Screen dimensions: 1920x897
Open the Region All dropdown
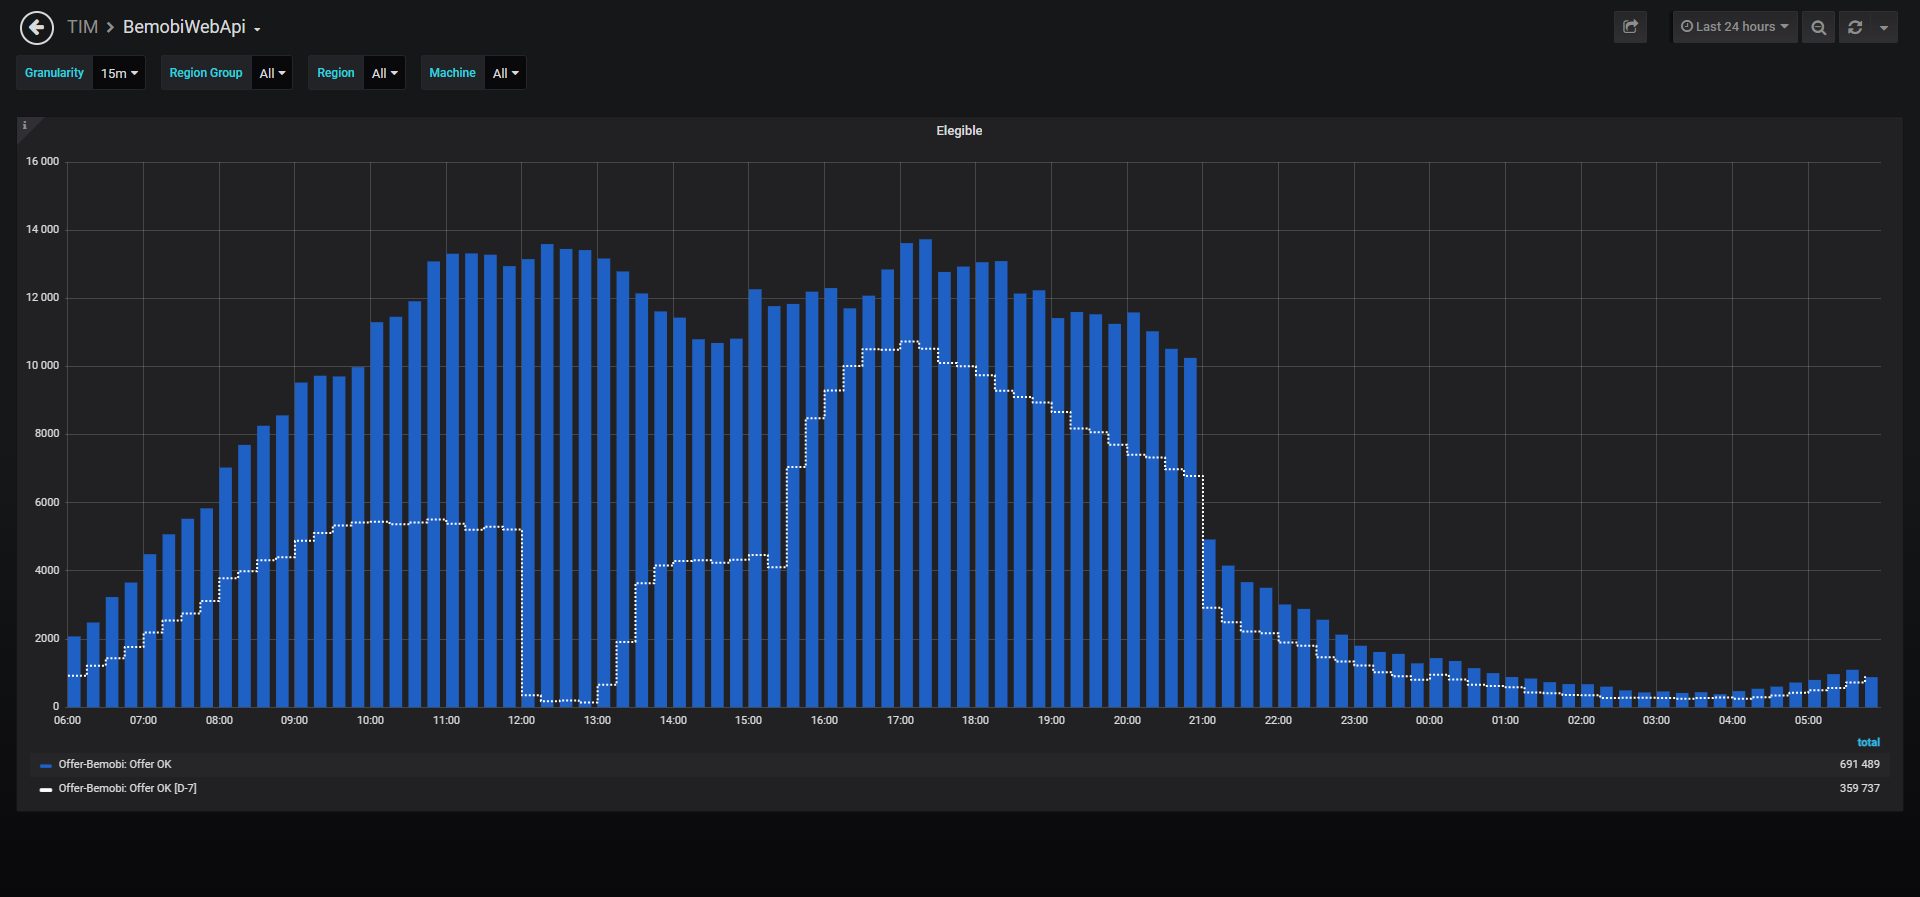coord(385,73)
